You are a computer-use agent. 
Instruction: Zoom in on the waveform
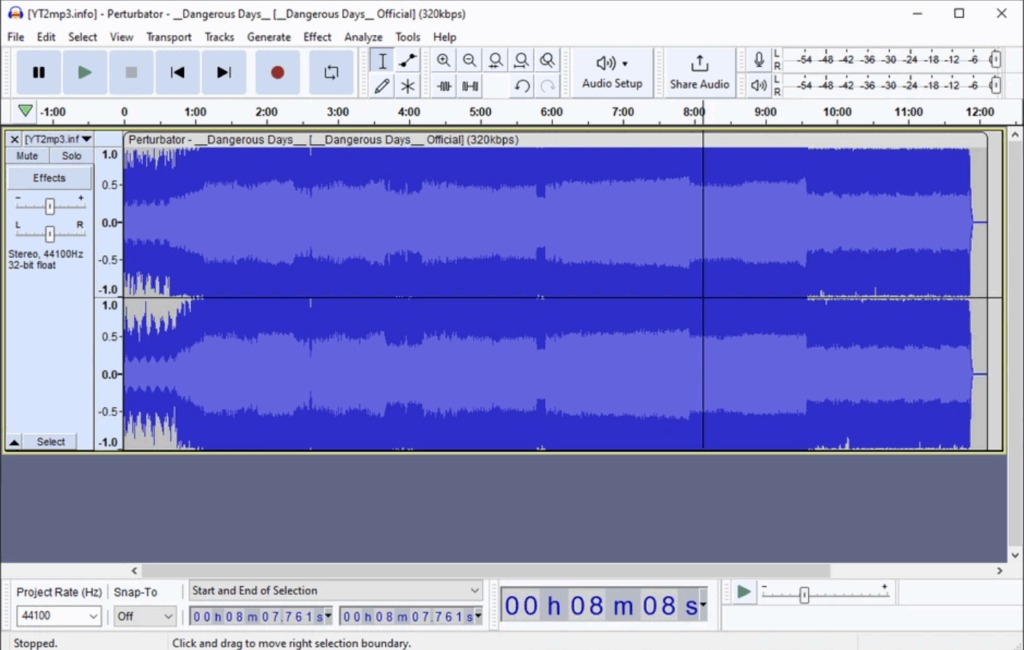tap(444, 60)
